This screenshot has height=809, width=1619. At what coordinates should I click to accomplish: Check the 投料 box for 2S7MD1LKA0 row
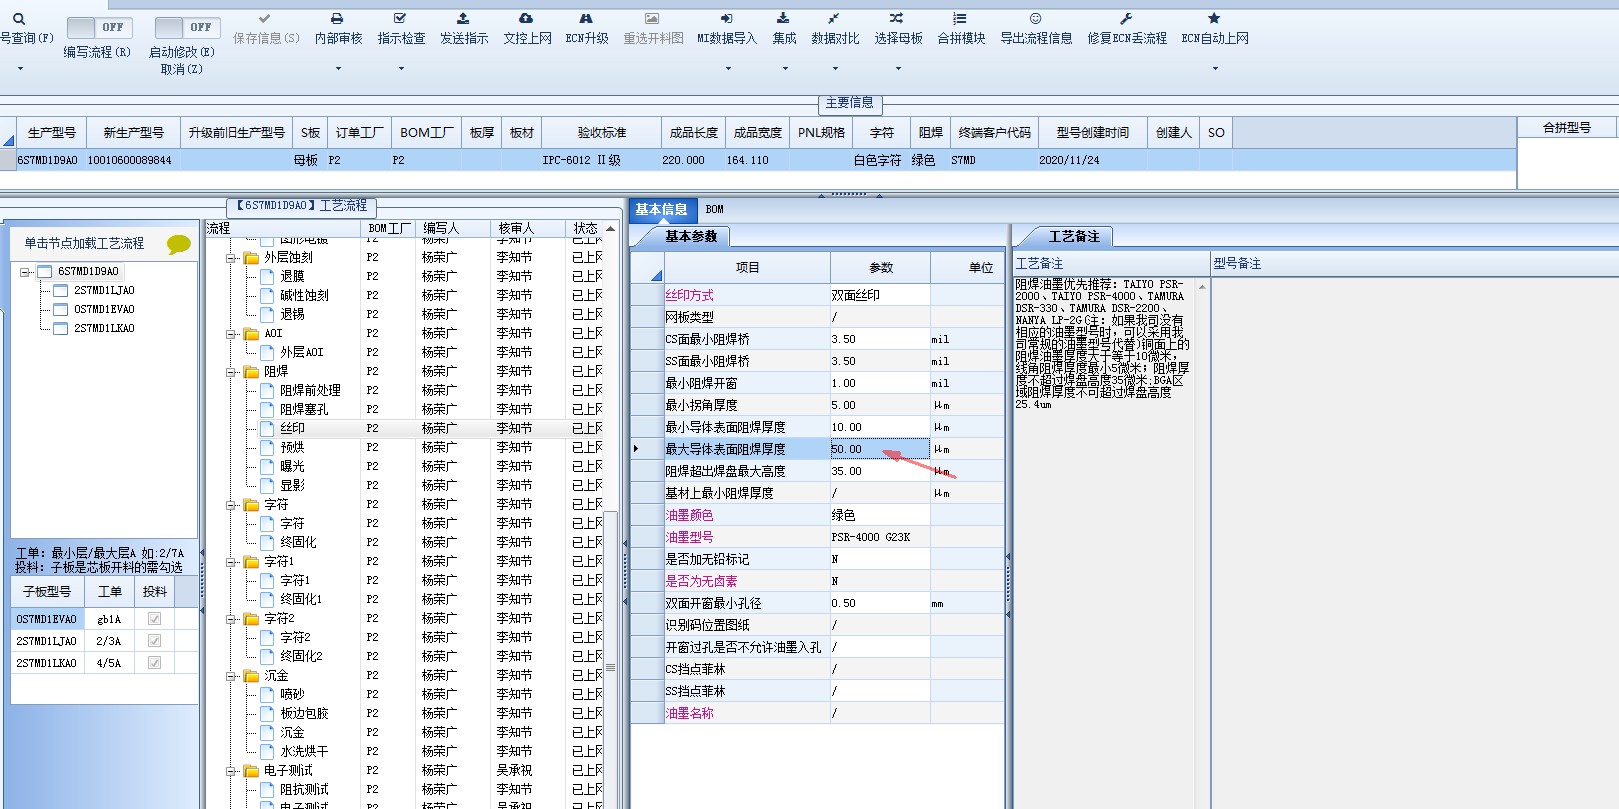click(x=154, y=663)
